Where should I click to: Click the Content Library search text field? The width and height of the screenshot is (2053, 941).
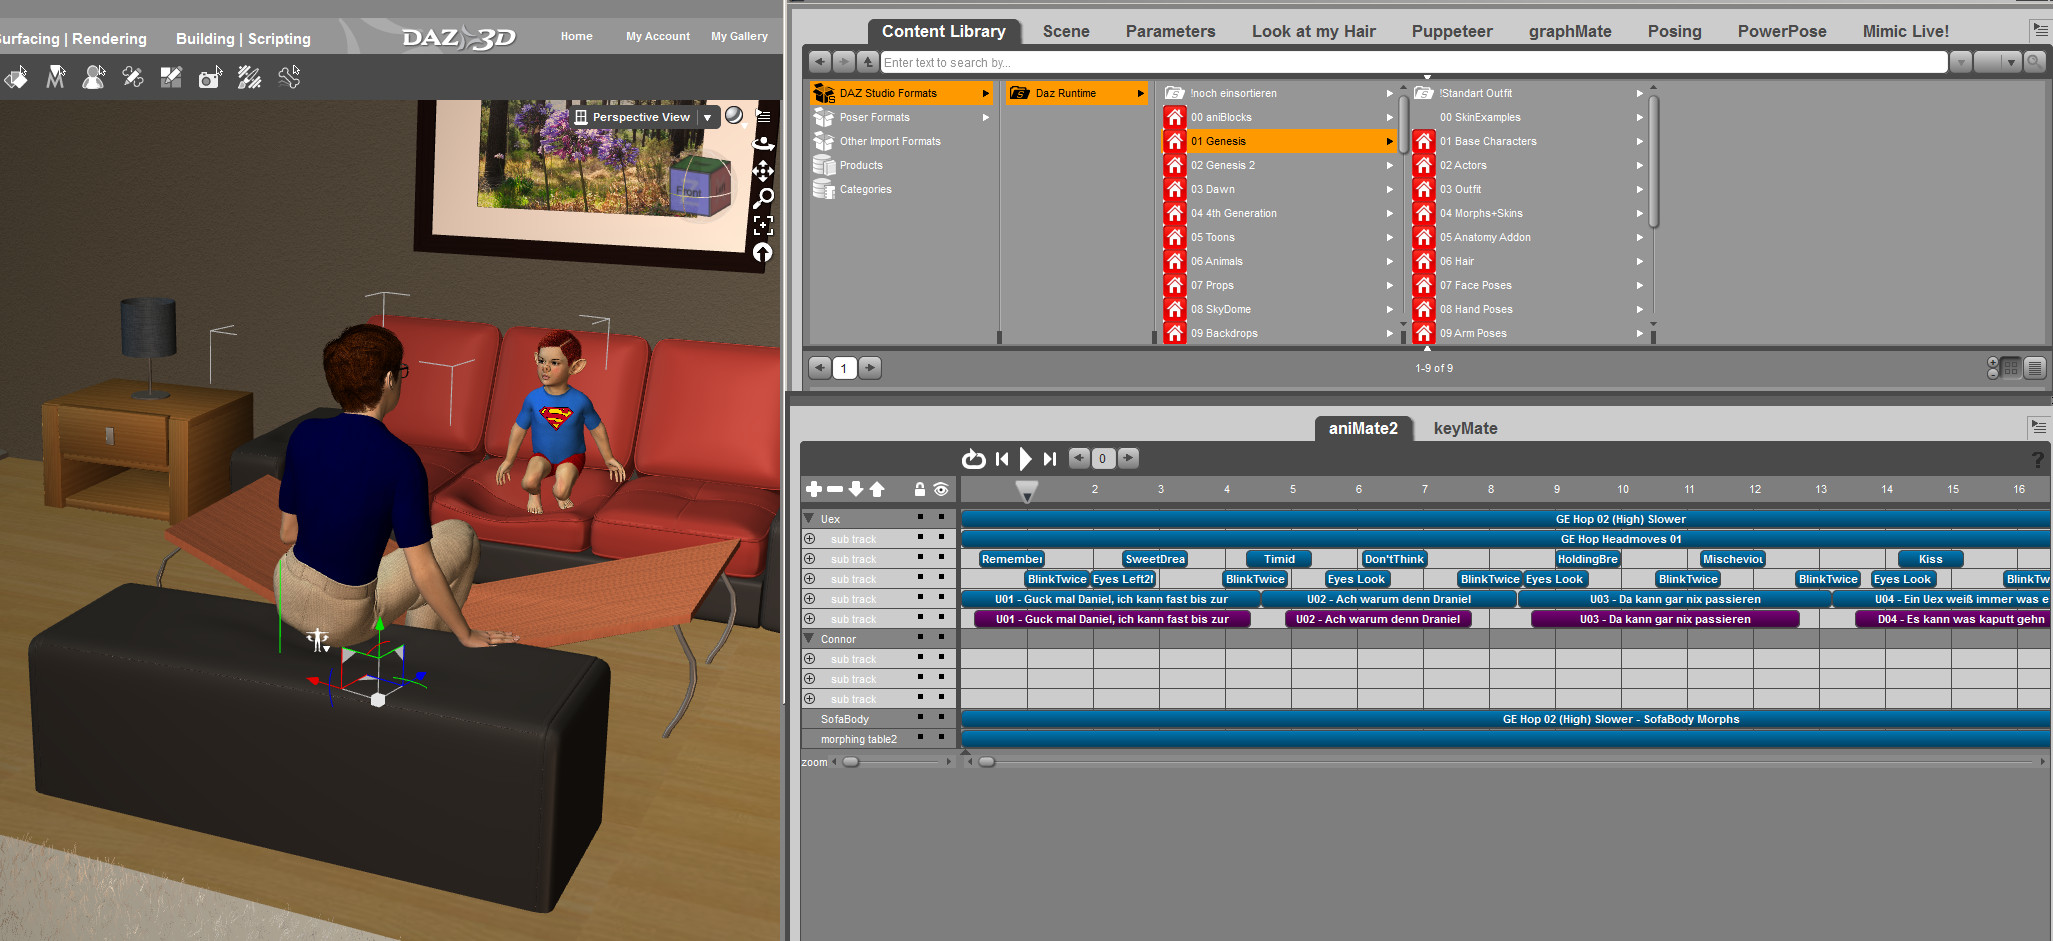tap(1414, 62)
